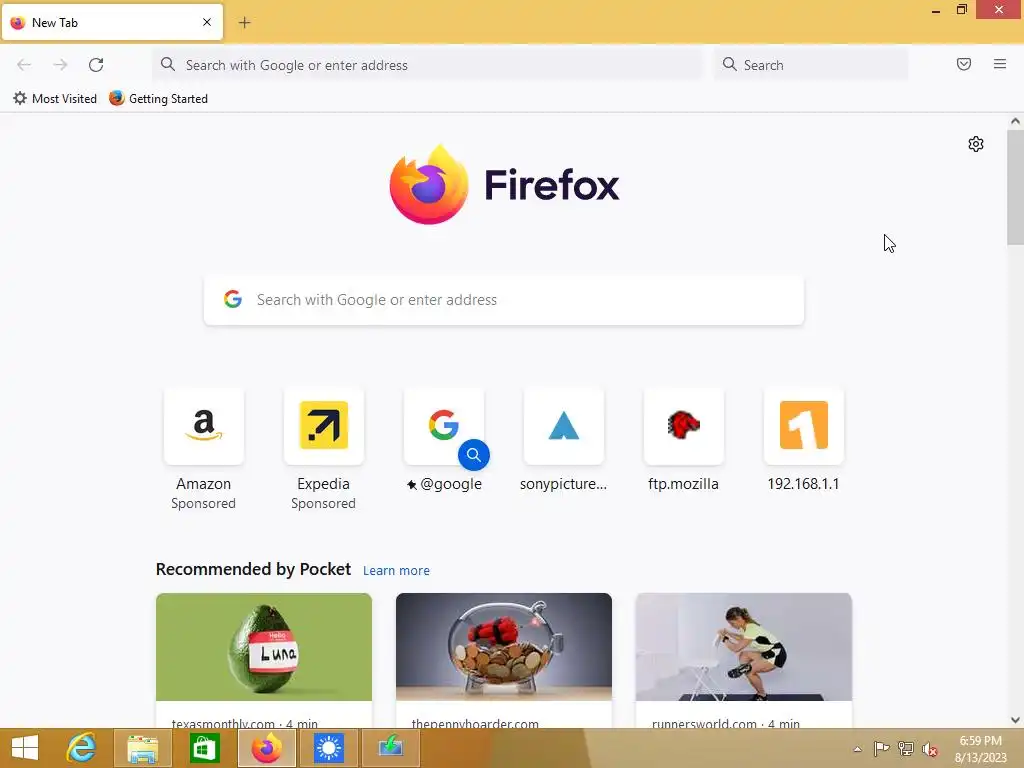Focus the toolbar Search box
Screen dimensions: 1024x768
tap(810, 65)
